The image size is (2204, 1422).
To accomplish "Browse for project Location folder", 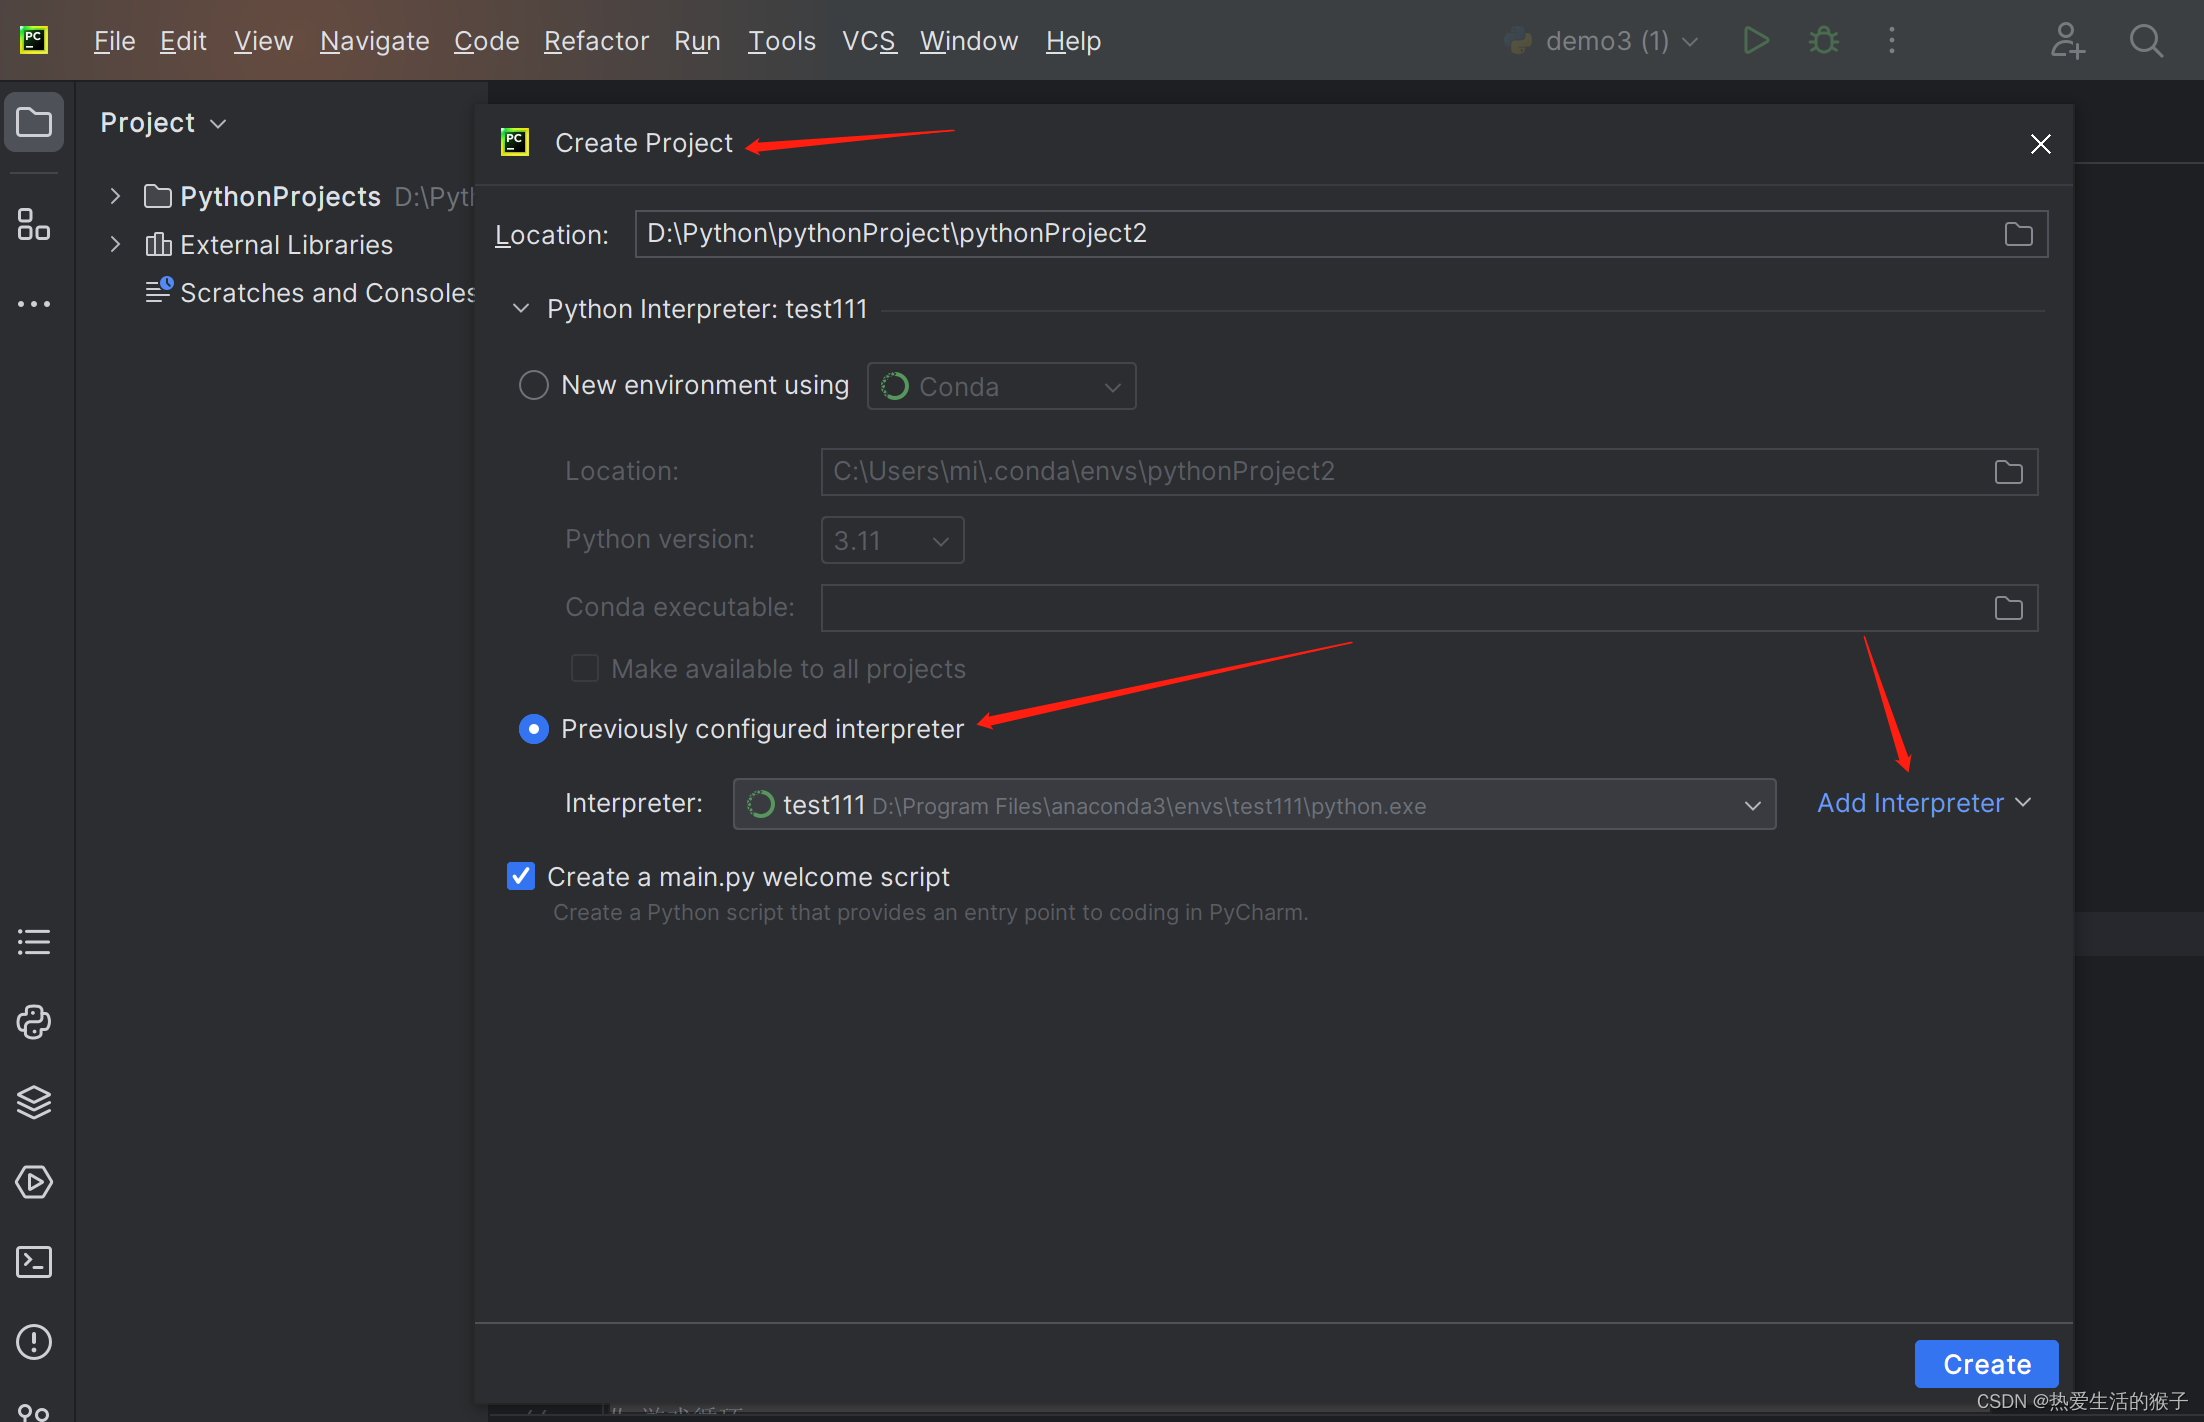I will (x=2019, y=234).
